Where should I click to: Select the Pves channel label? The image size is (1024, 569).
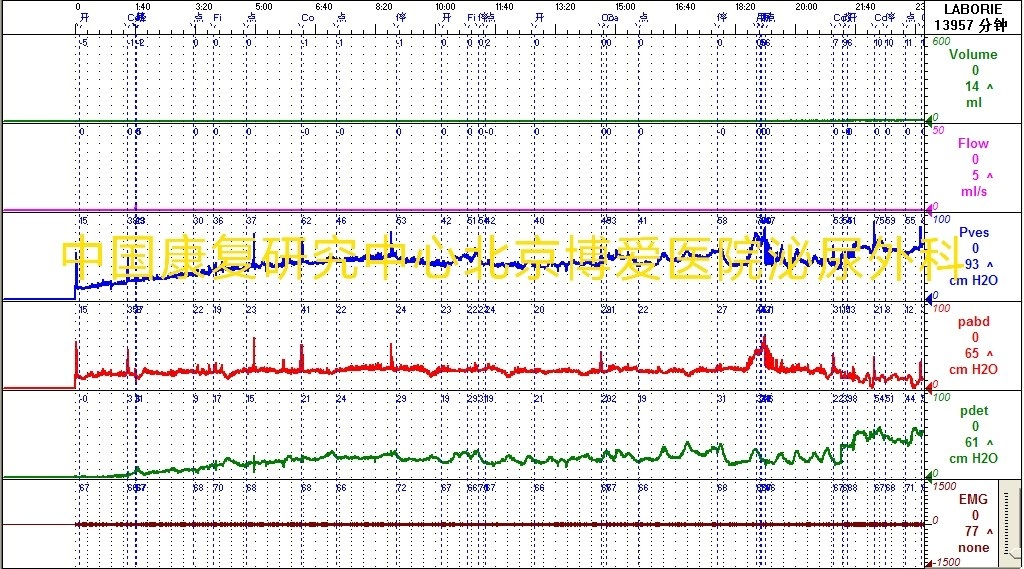point(973,232)
